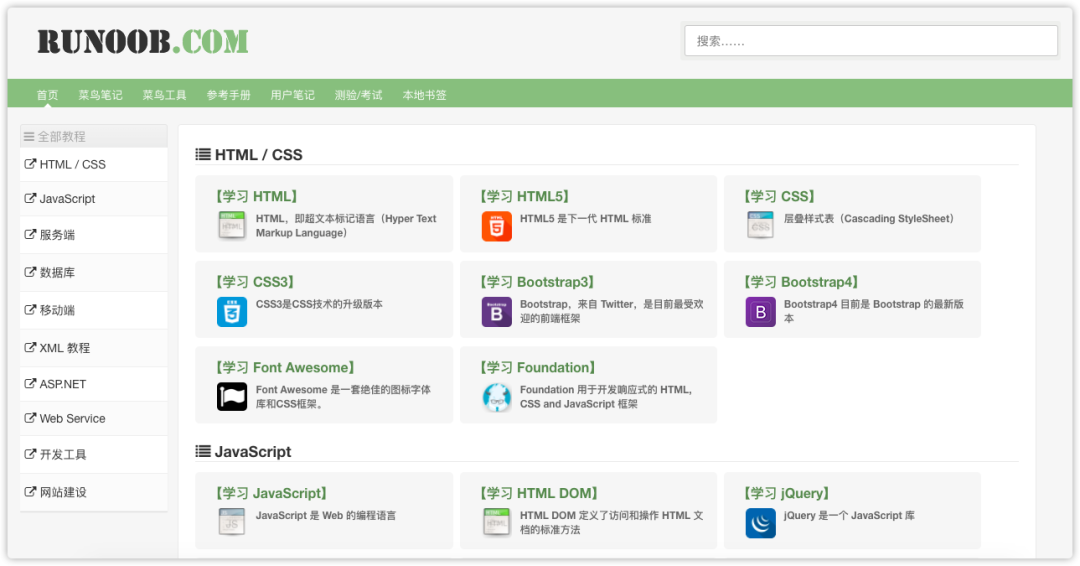The height and width of the screenshot is (566, 1080).
Task: Open the 【学习 jQuery】 tutorial link
Action: coord(787,493)
